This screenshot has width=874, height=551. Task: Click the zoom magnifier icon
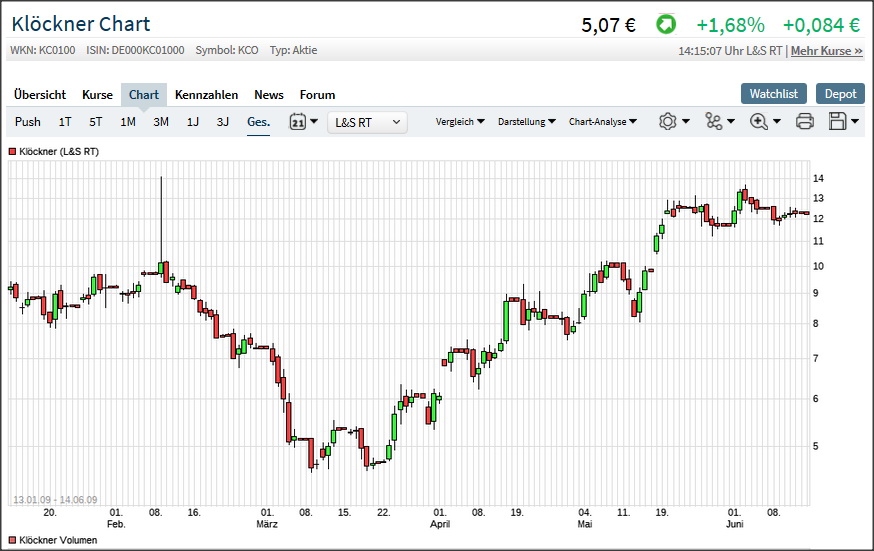click(x=759, y=121)
